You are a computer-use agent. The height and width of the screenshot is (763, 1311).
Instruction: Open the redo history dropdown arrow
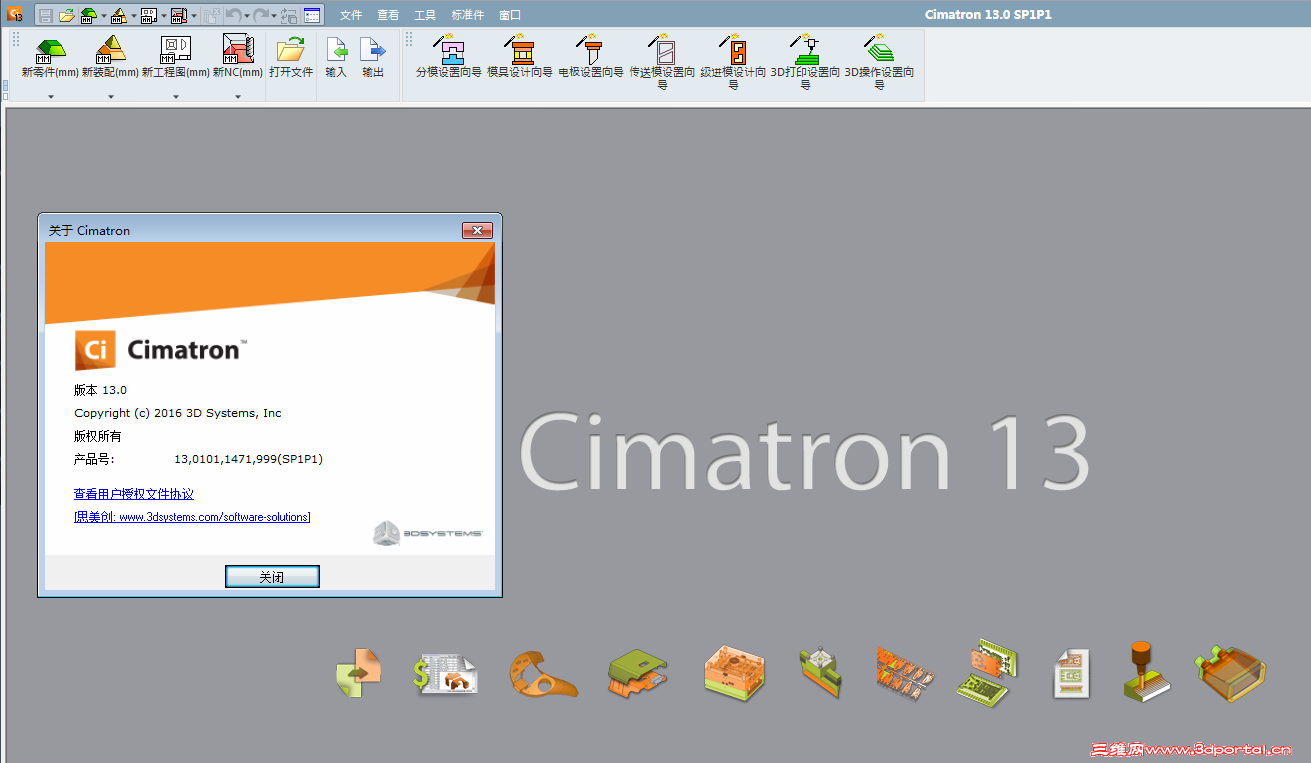tap(274, 16)
